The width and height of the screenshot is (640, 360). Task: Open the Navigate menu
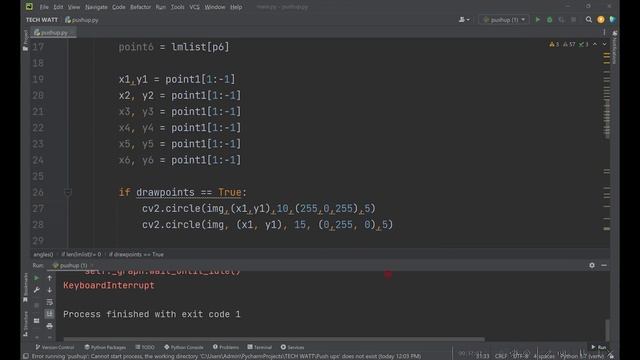click(x=96, y=7)
